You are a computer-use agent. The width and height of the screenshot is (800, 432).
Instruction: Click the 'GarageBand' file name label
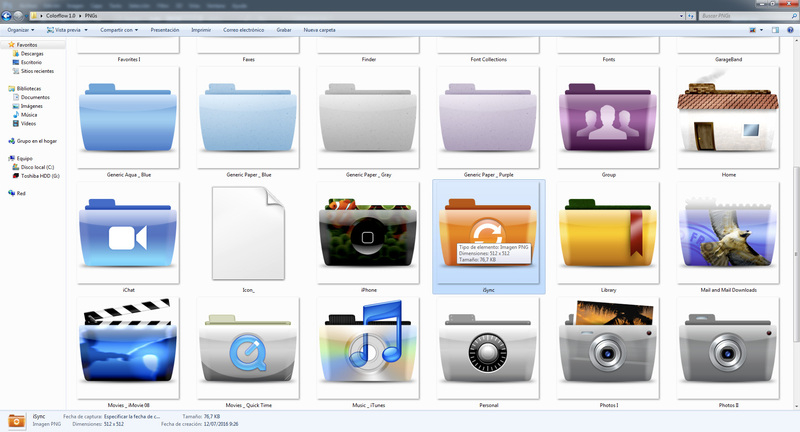(x=728, y=60)
